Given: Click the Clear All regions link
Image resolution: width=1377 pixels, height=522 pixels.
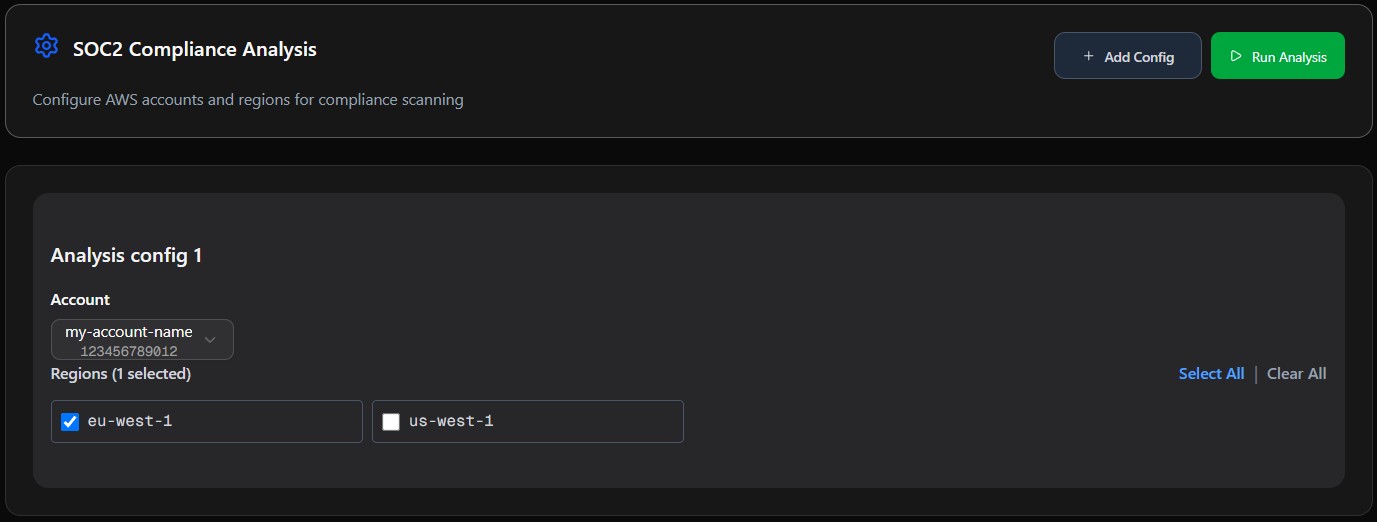Looking at the screenshot, I should 1296,374.
